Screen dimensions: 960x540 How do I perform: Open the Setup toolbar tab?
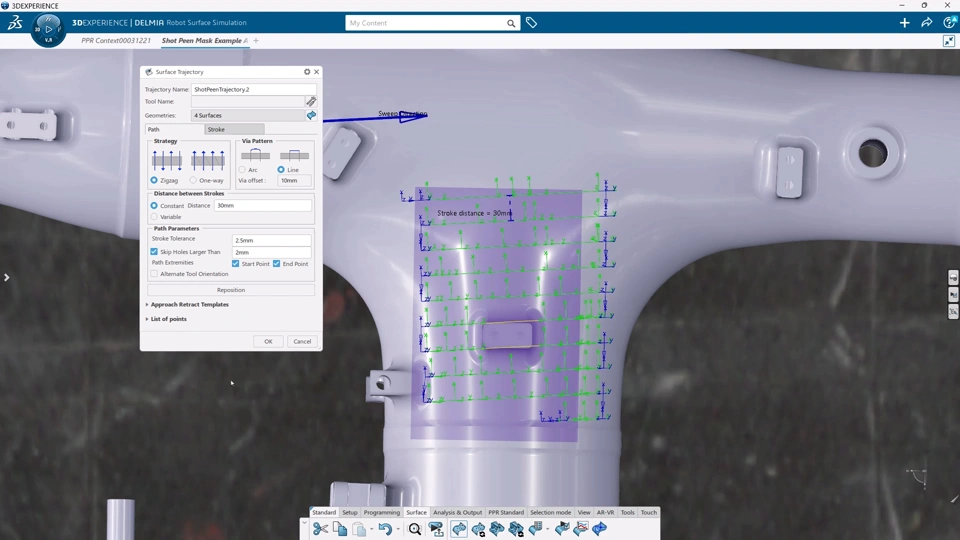pyautogui.click(x=350, y=512)
